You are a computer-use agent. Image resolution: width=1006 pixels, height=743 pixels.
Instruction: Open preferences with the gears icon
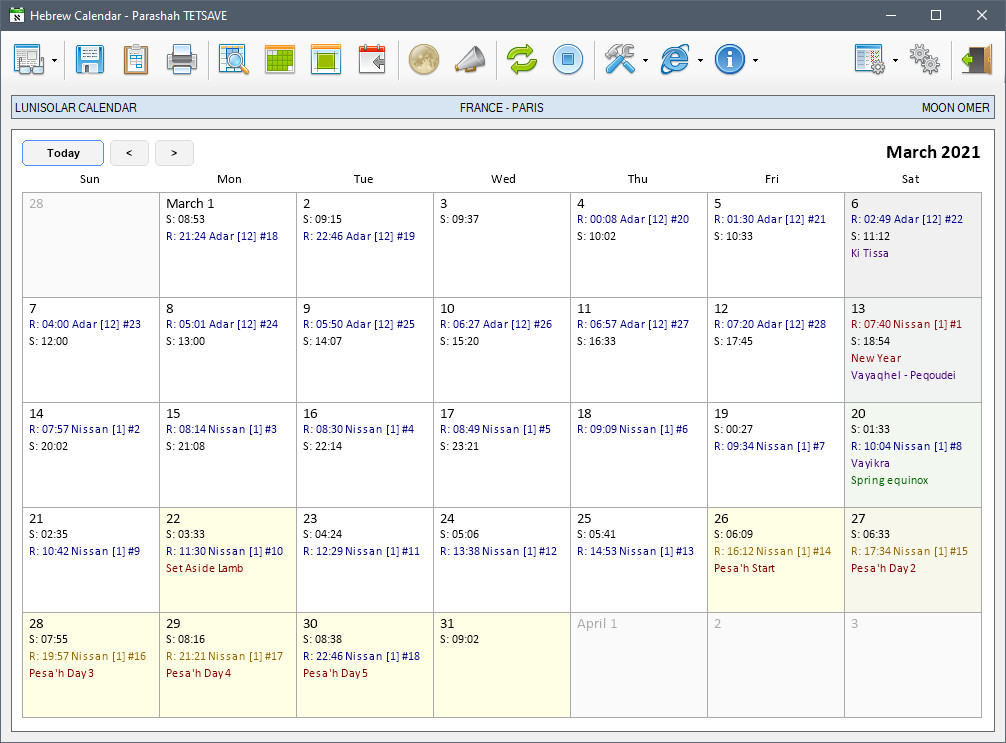point(925,60)
